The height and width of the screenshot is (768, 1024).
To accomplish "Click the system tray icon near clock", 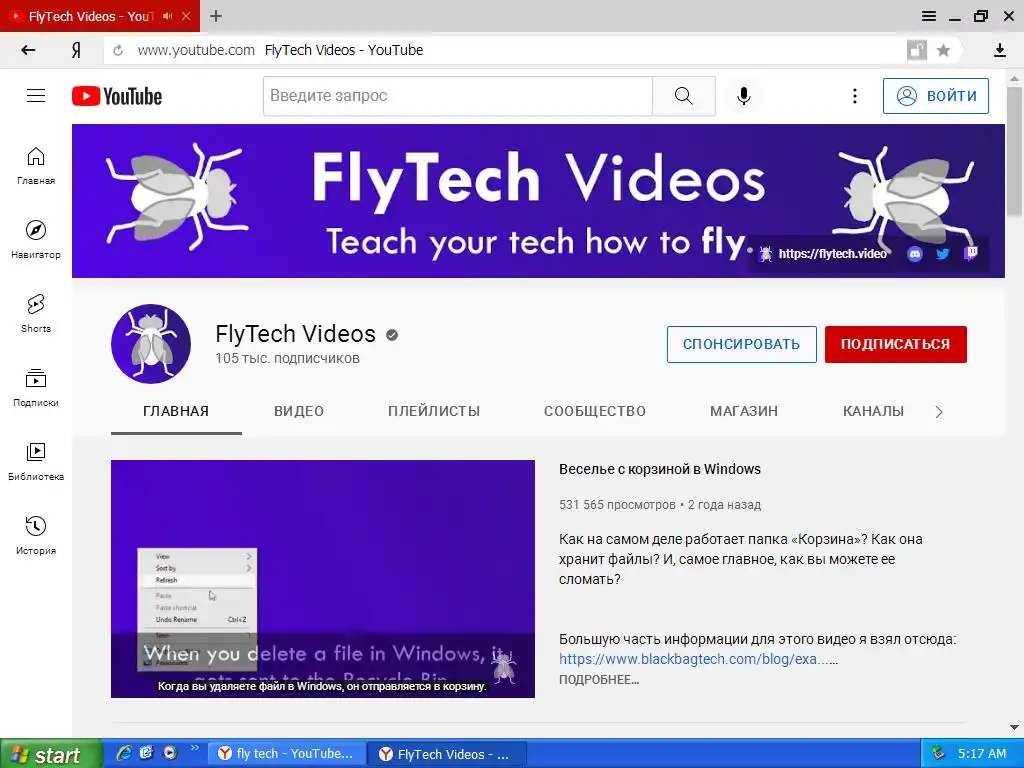I will (x=938, y=754).
